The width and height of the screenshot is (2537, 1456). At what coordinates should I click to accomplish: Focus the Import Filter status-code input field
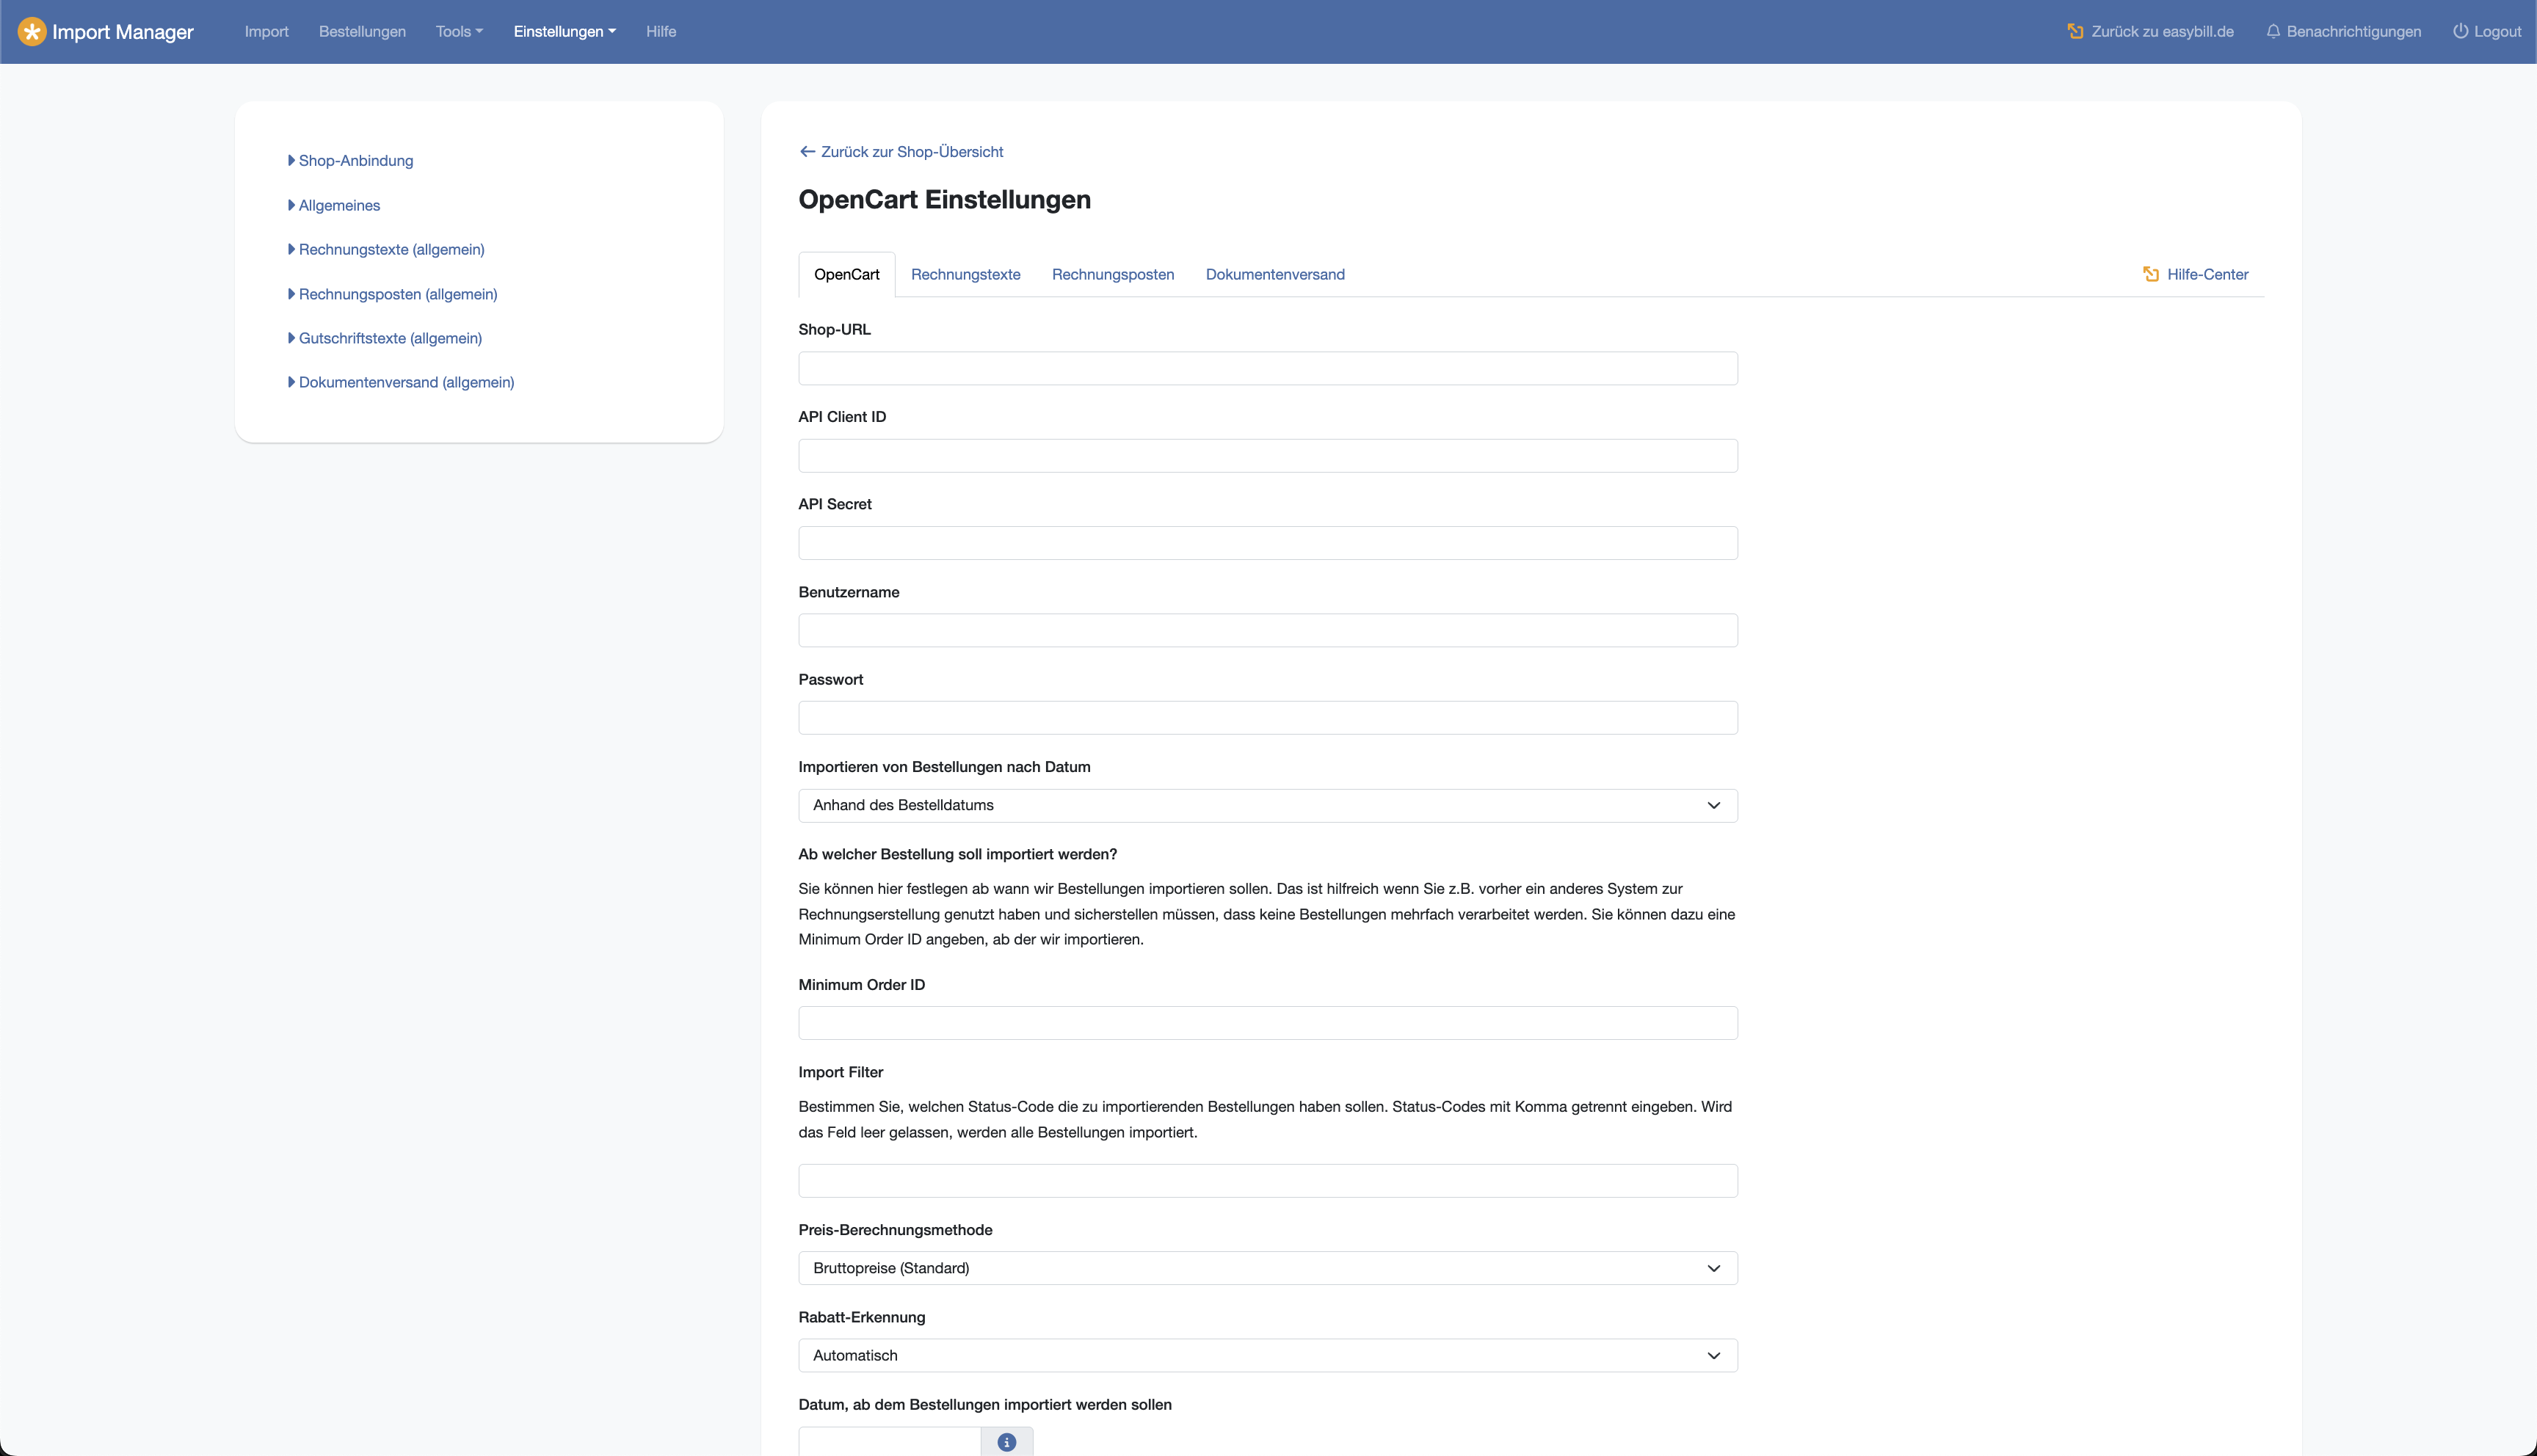tap(1267, 1181)
